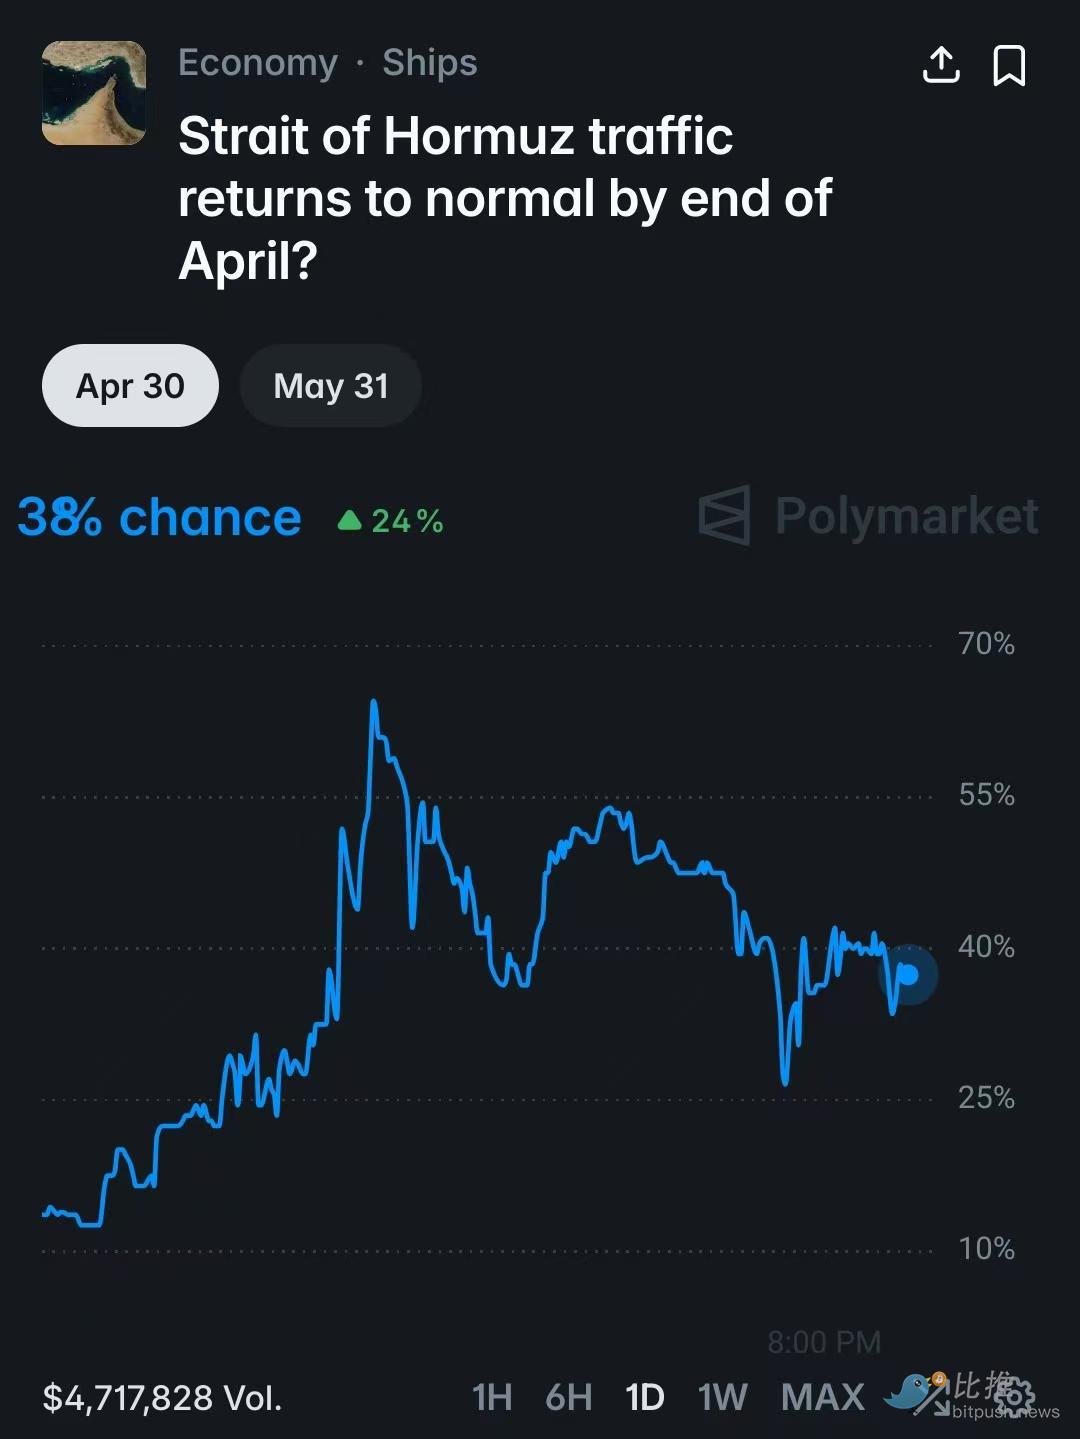Click the $4,717,828 Vol. label
Viewport: 1080px width, 1439px height.
[x=162, y=1398]
